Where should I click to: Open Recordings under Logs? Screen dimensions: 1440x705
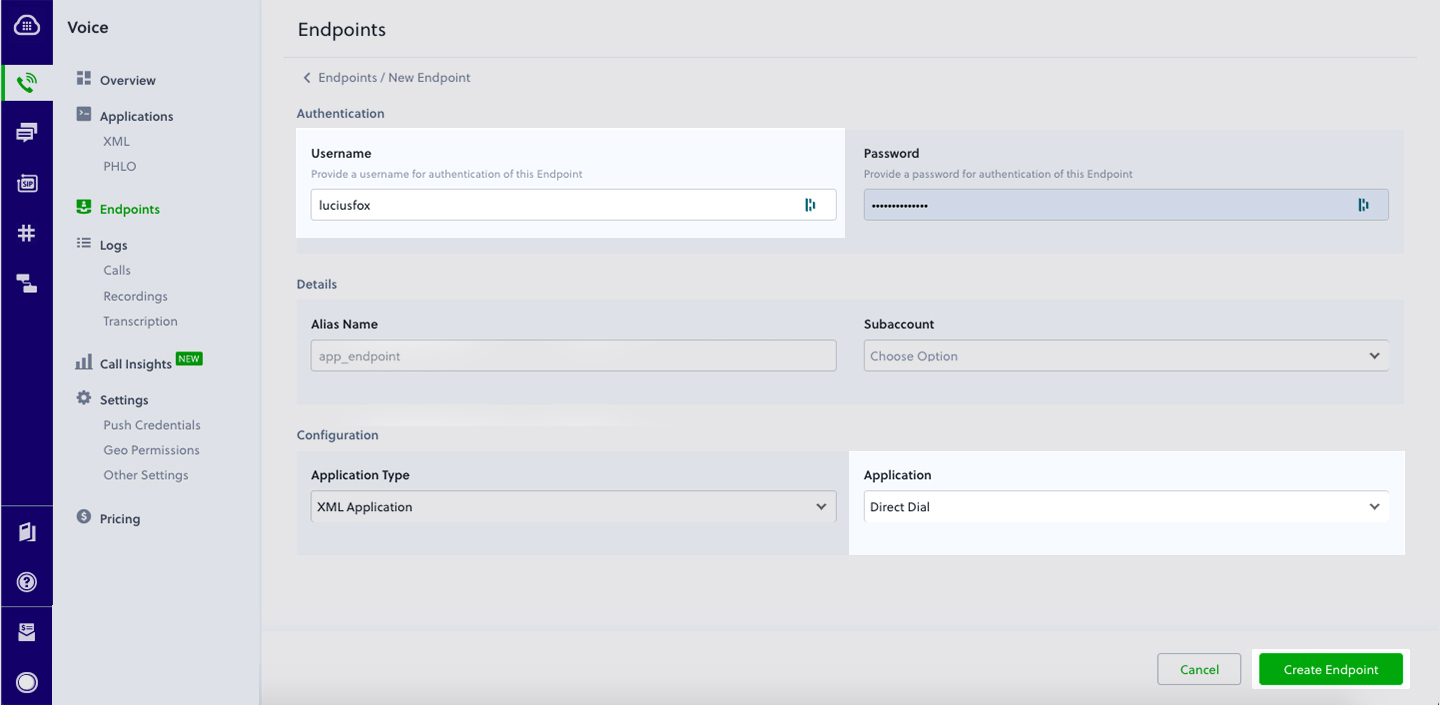pyautogui.click(x=135, y=296)
